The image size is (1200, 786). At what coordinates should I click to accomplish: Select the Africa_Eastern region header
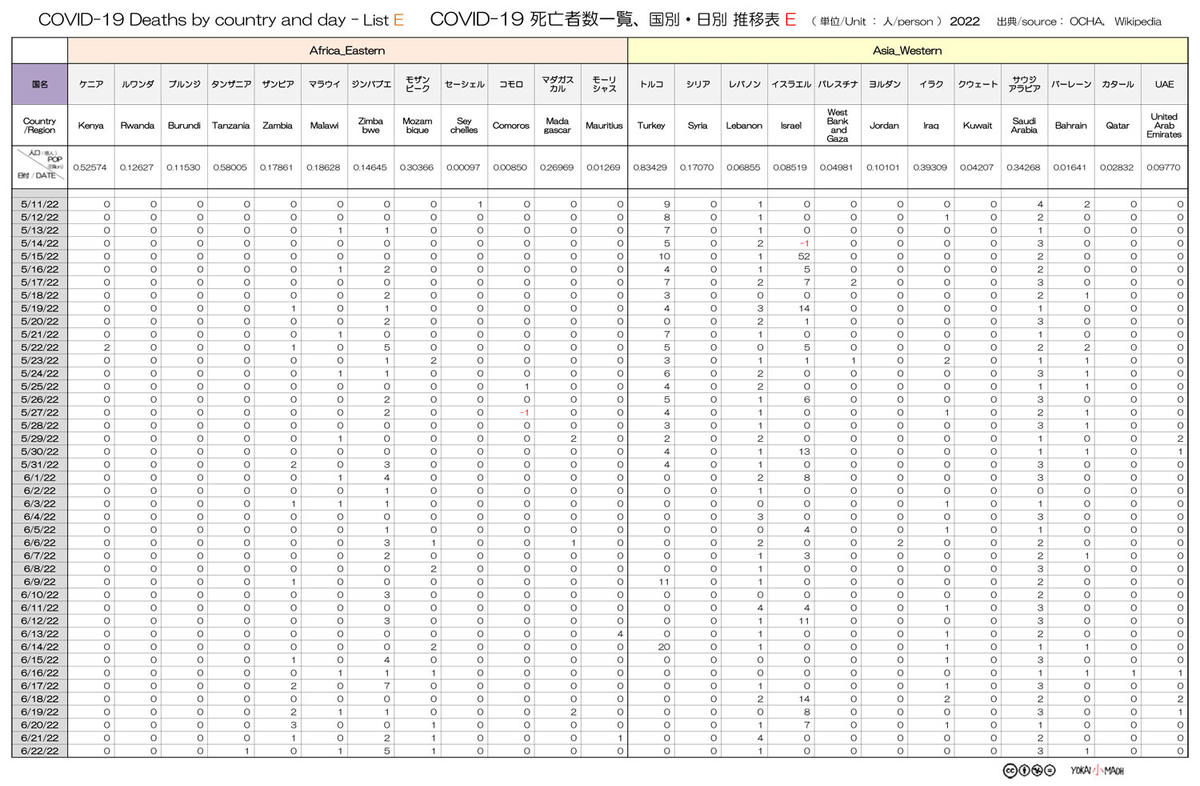348,49
